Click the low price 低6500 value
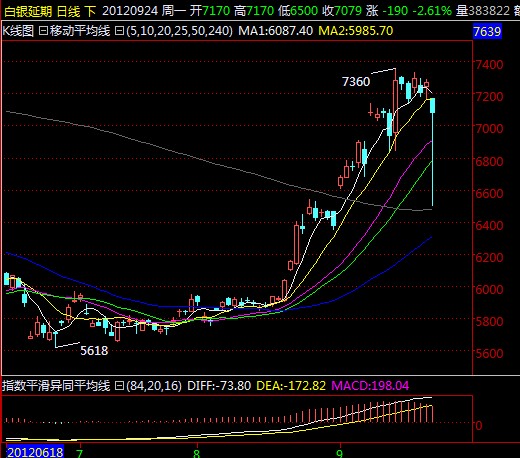The image size is (520, 458). (x=298, y=11)
